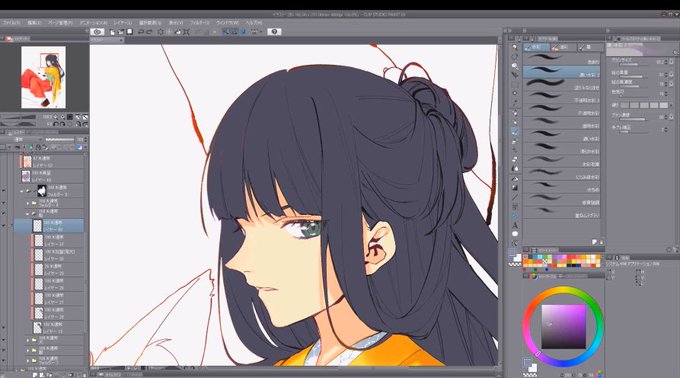
Task: Toggle visibility of the bottom-most folder layer
Action: tap(3, 360)
